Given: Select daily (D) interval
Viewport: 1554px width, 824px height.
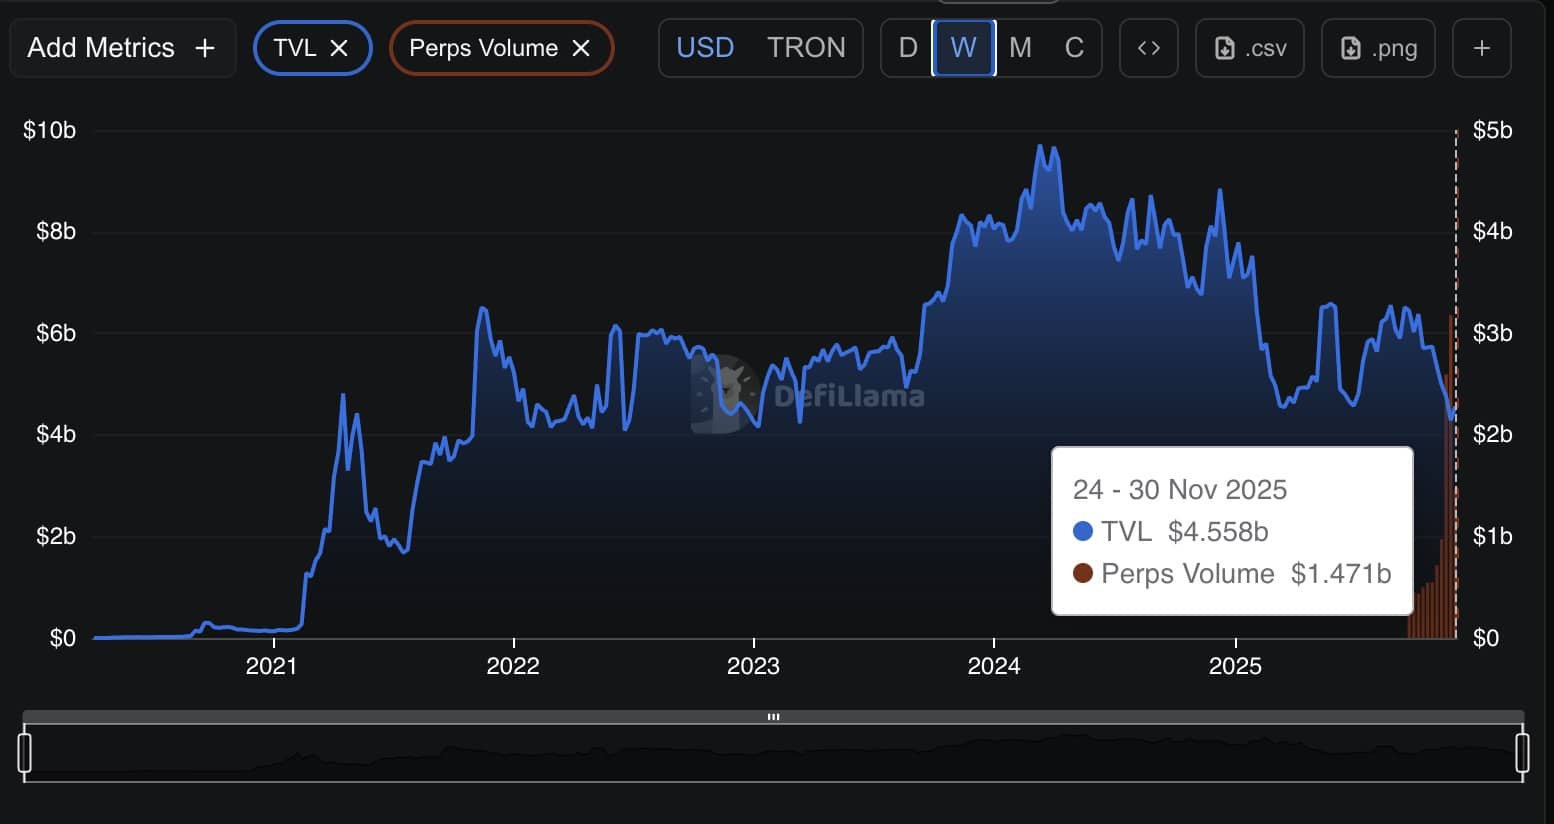Looking at the screenshot, I should 907,48.
